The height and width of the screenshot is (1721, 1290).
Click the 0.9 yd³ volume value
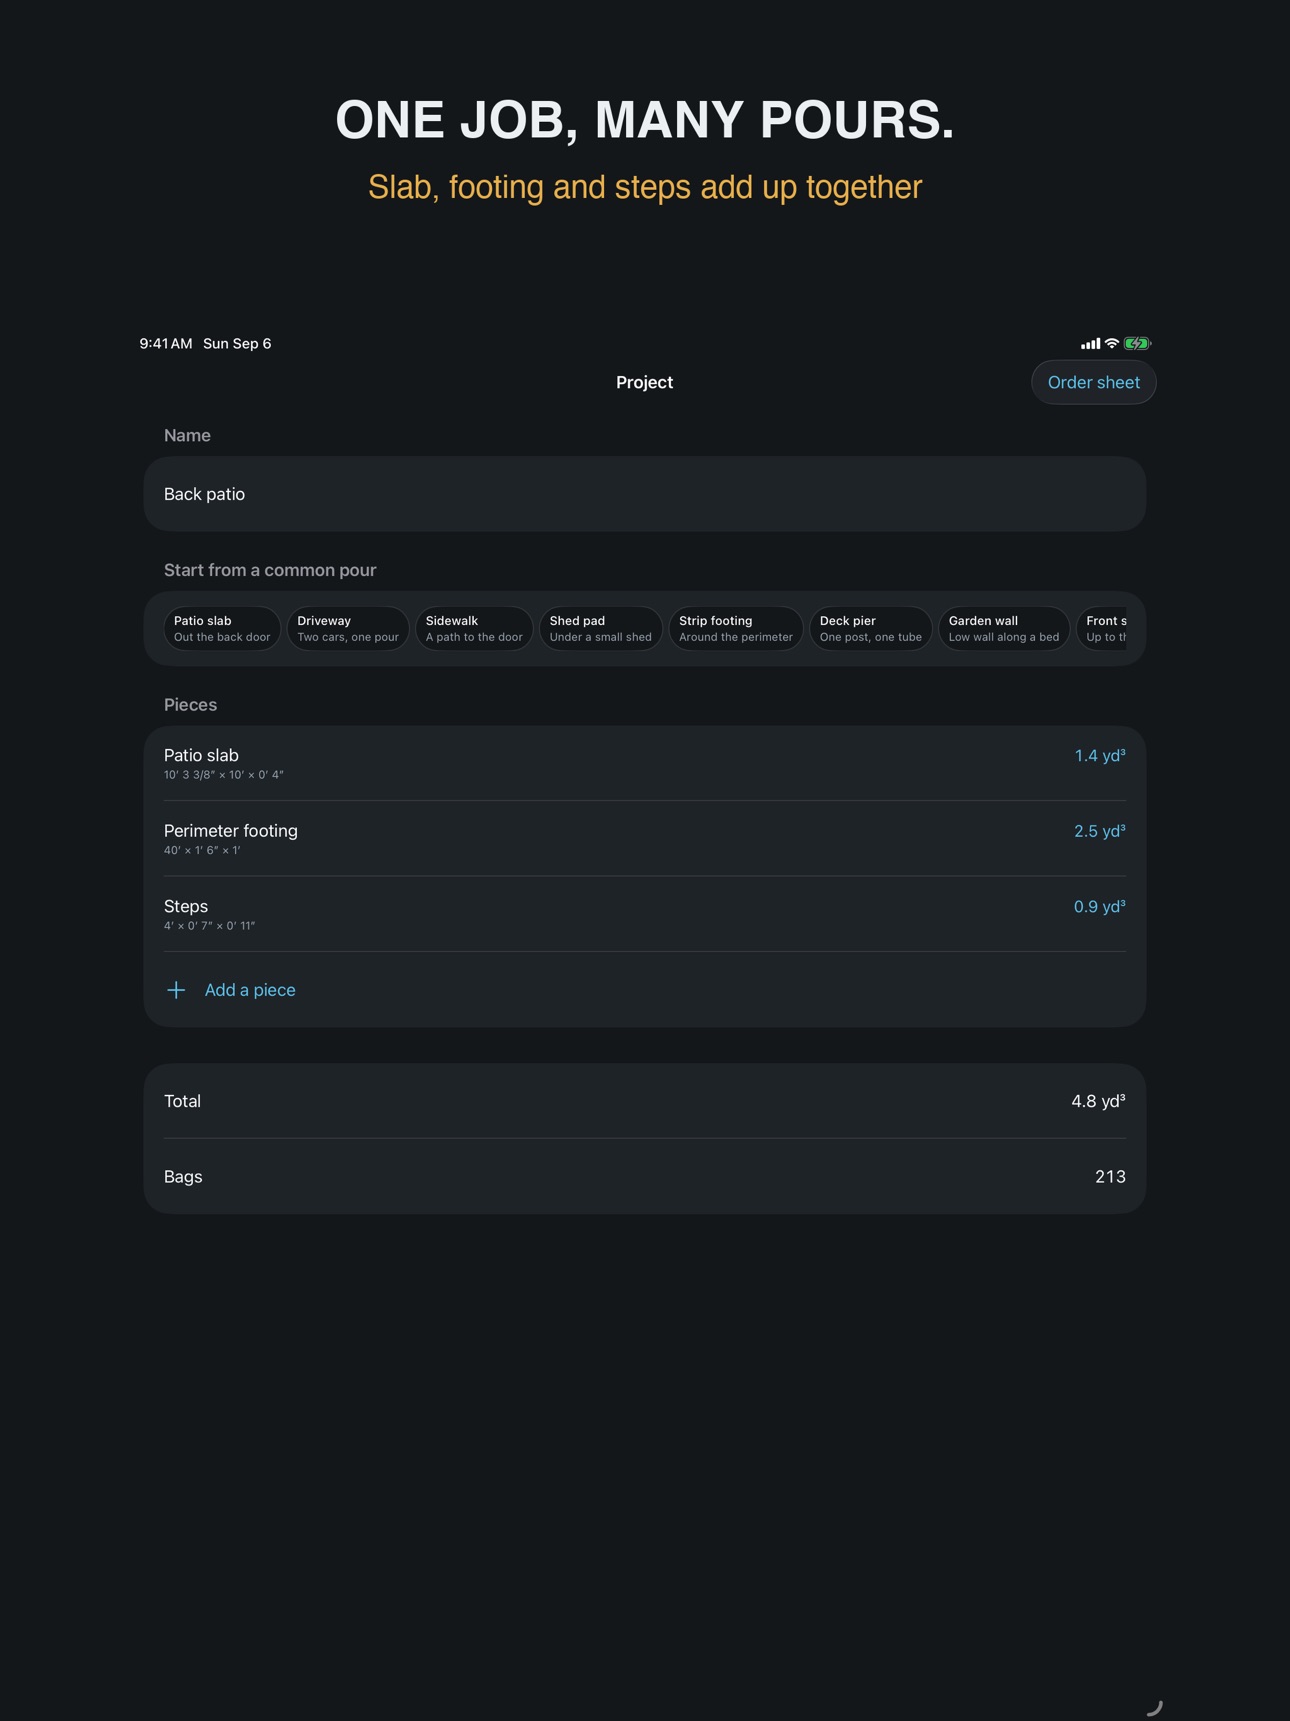click(1100, 907)
